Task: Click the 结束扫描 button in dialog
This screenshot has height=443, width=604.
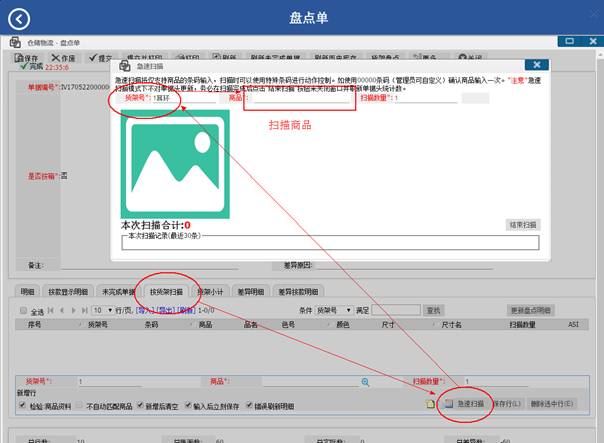Action: pos(523,225)
